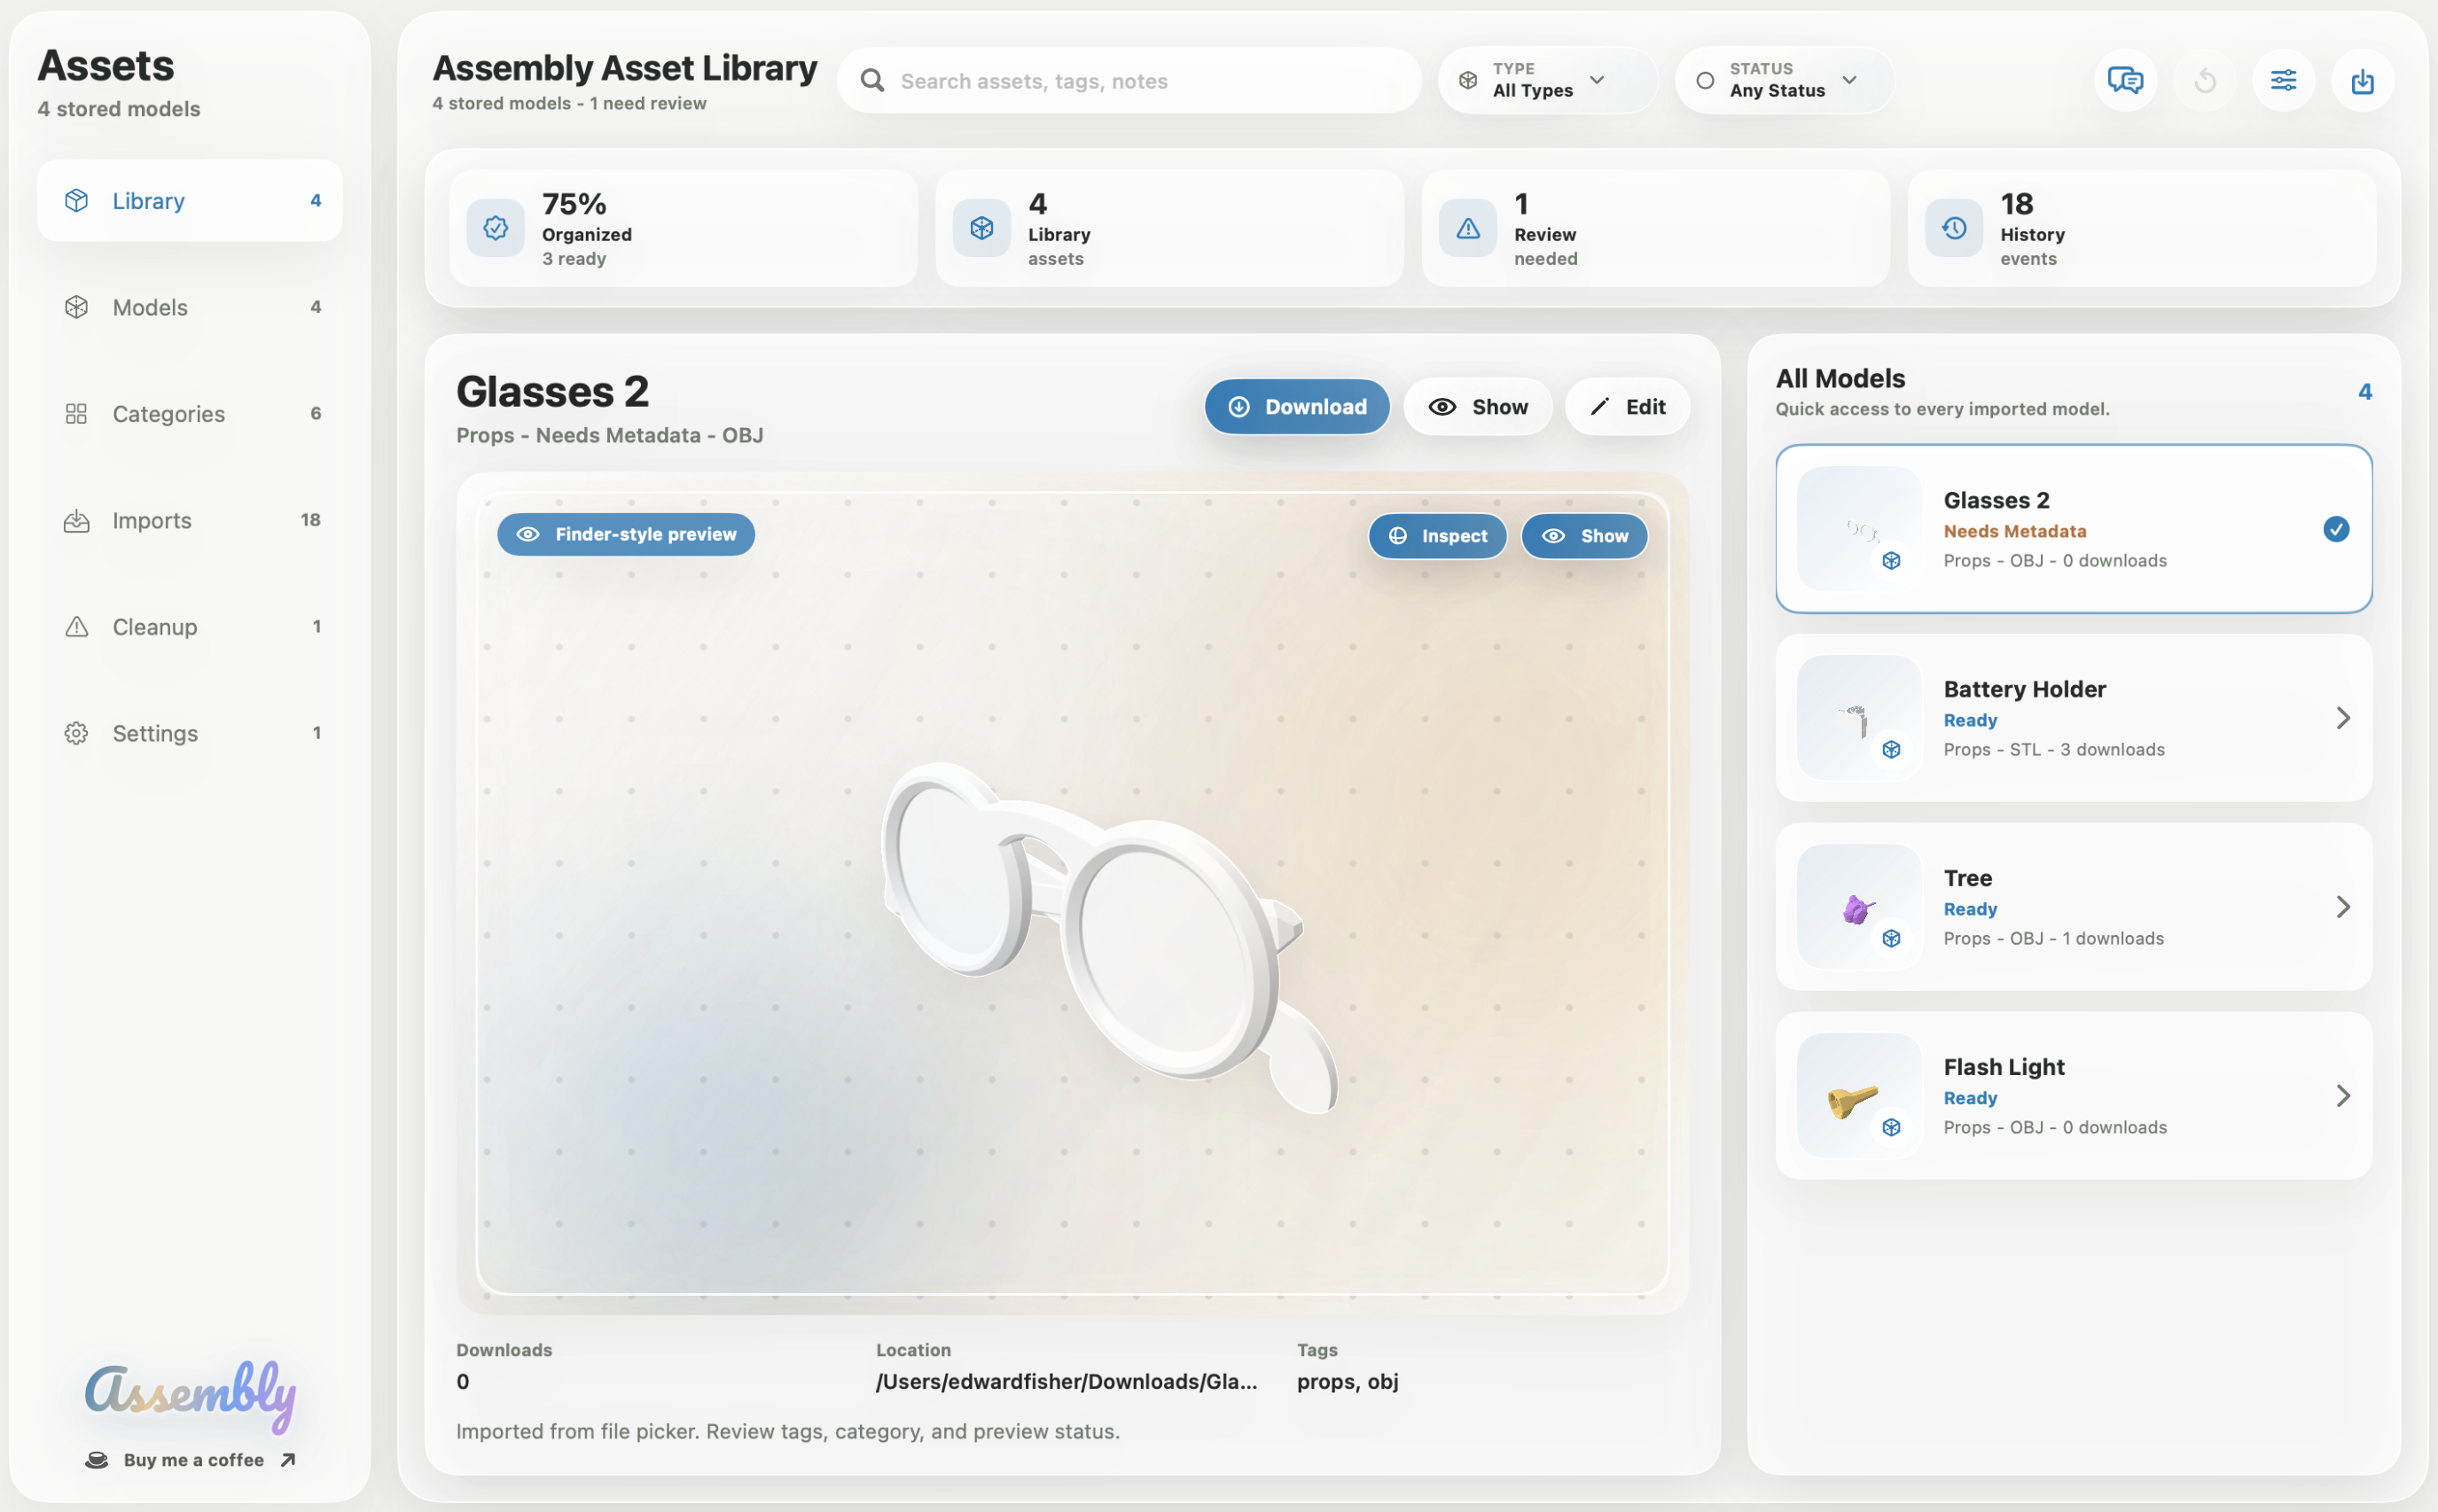
Task: Click the Imports tray icon in sidebar
Action: 76,520
